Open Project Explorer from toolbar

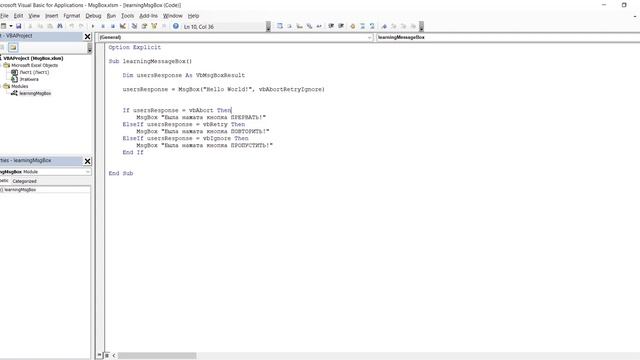(134, 26)
